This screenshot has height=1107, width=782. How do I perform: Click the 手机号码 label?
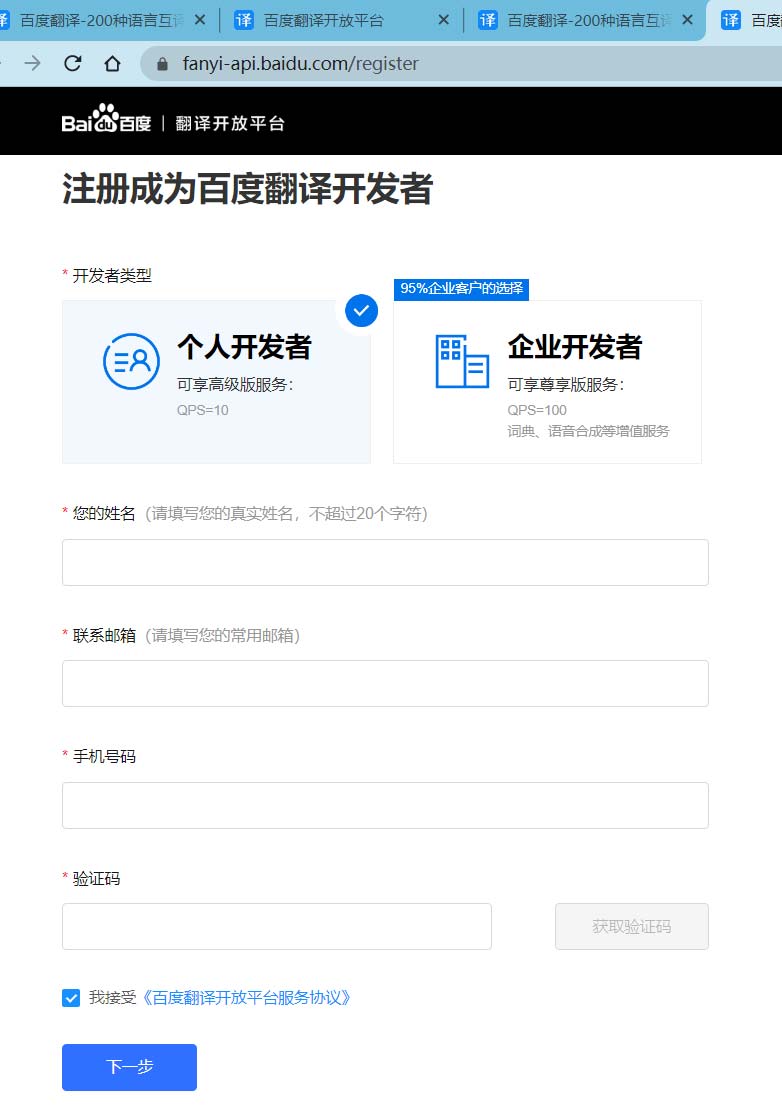(x=104, y=757)
